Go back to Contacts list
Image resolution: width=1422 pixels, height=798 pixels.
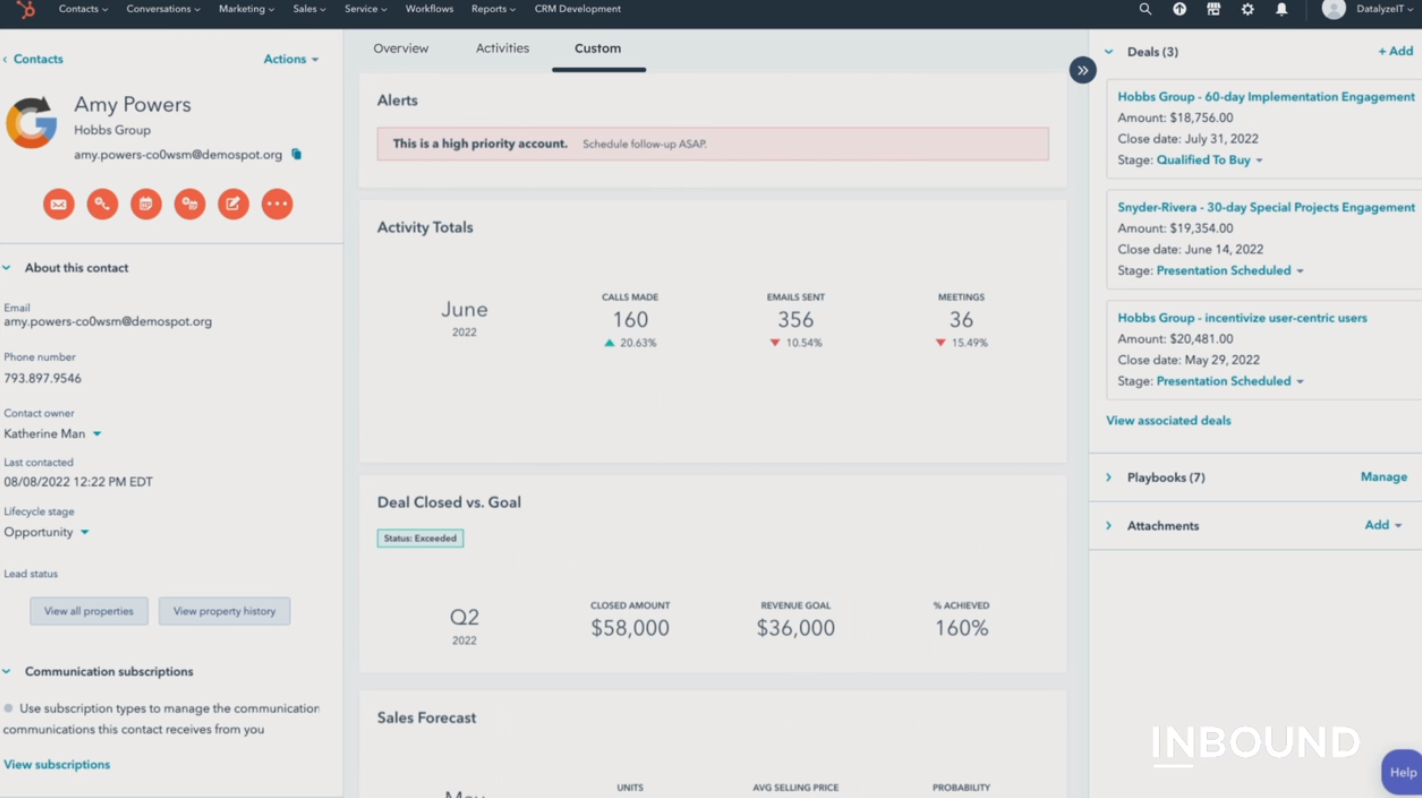coord(33,59)
